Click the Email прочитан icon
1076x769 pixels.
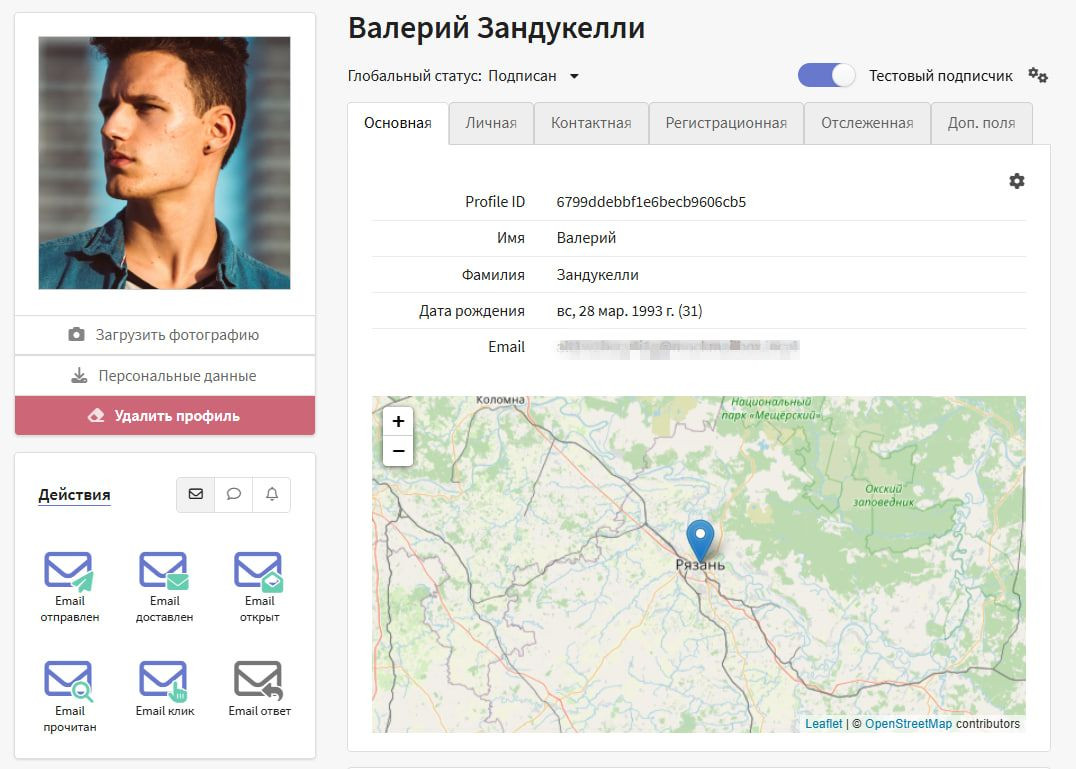[69, 680]
